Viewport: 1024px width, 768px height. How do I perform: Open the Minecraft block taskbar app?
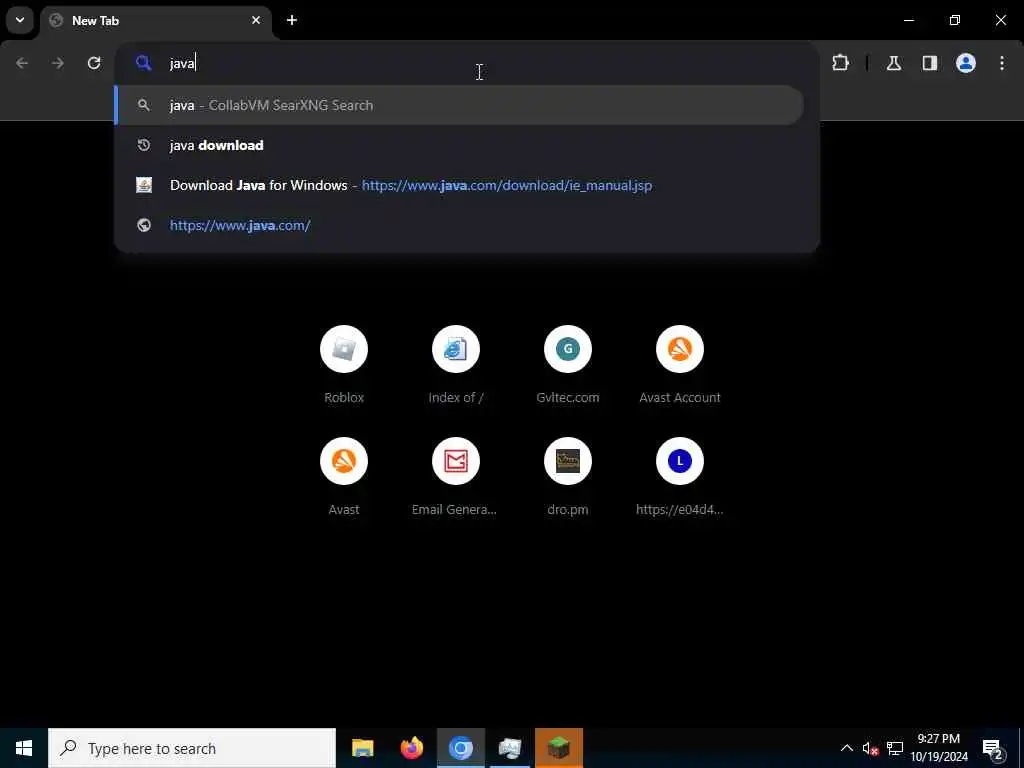[x=558, y=748]
